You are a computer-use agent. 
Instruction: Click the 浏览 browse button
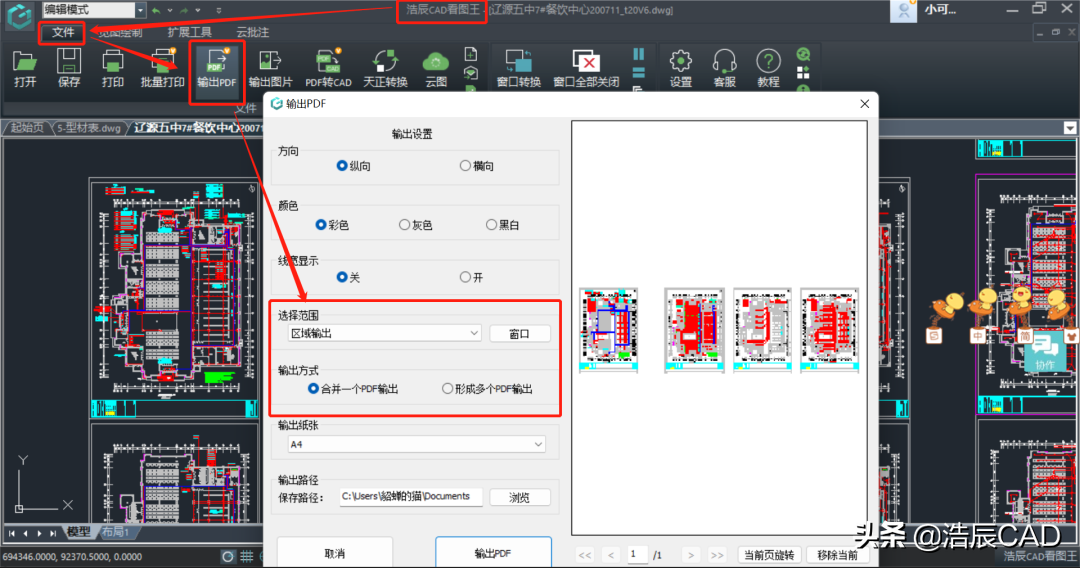click(520, 497)
